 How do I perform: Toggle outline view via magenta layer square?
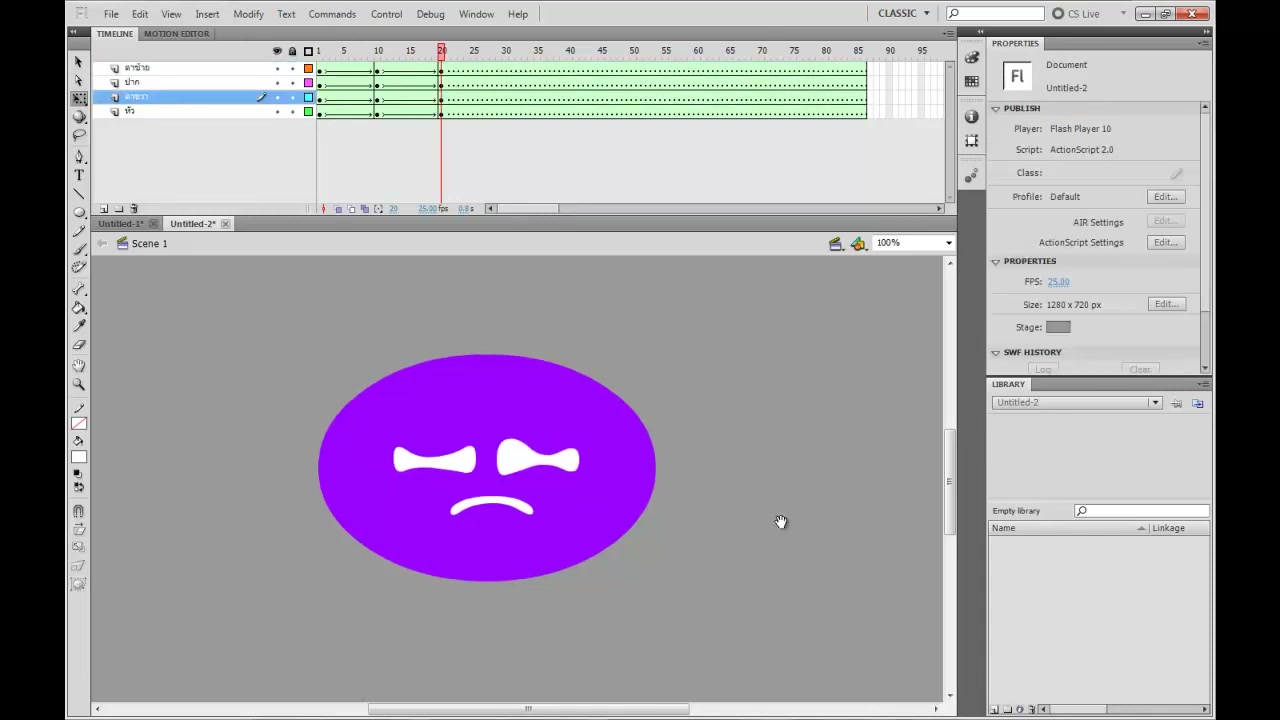click(308, 82)
